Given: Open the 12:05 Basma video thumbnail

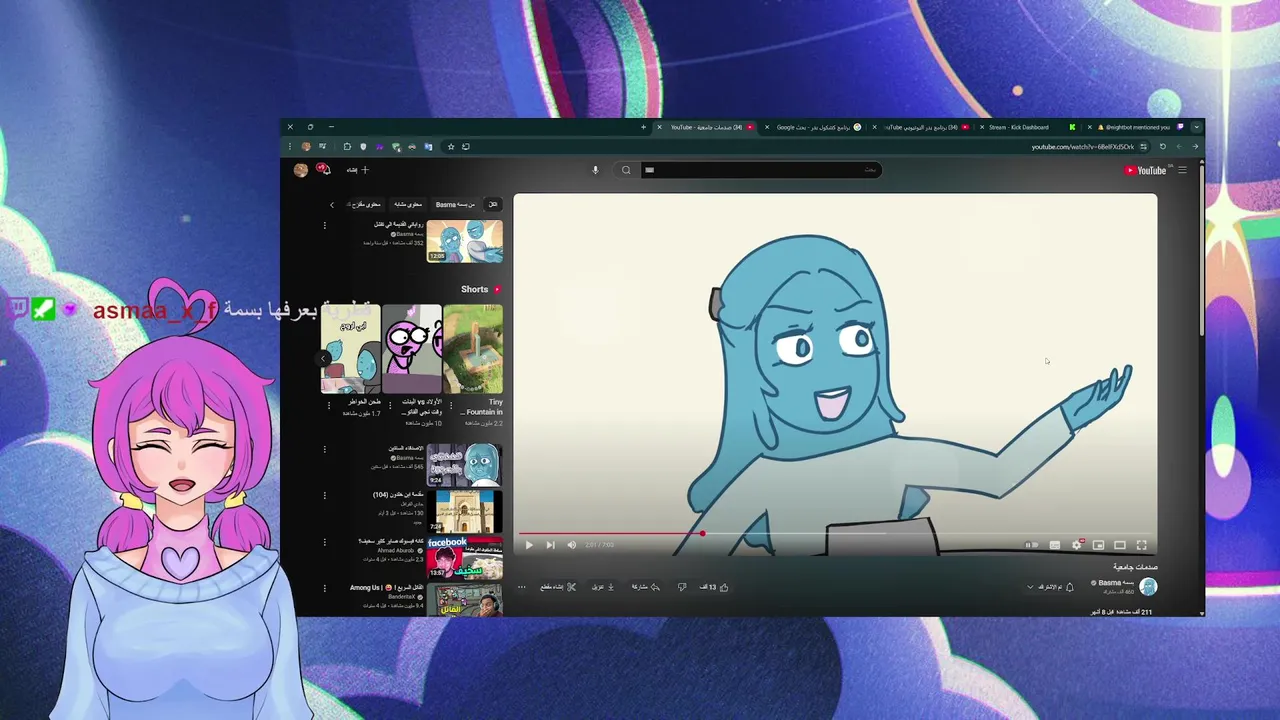Looking at the screenshot, I should [464, 241].
